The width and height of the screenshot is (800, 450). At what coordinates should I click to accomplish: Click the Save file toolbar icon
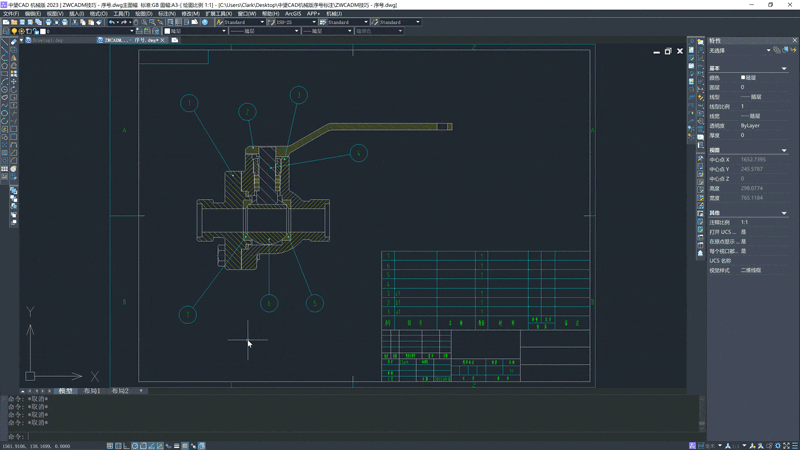23,22
